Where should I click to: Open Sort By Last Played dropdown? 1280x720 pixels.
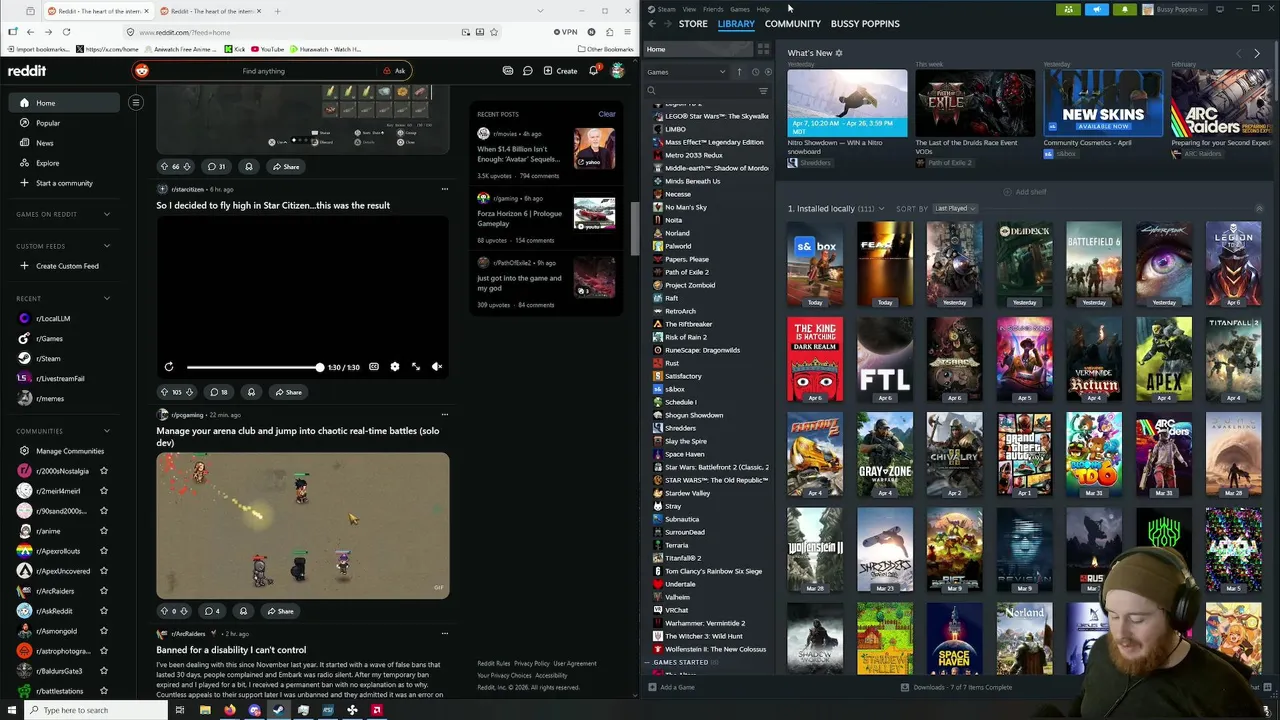tap(955, 209)
